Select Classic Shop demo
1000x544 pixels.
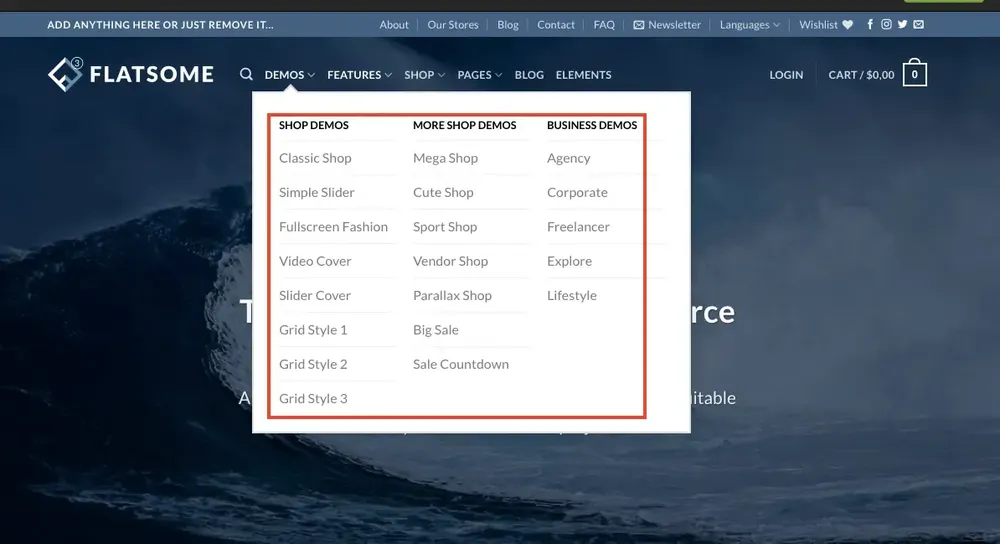pos(315,158)
